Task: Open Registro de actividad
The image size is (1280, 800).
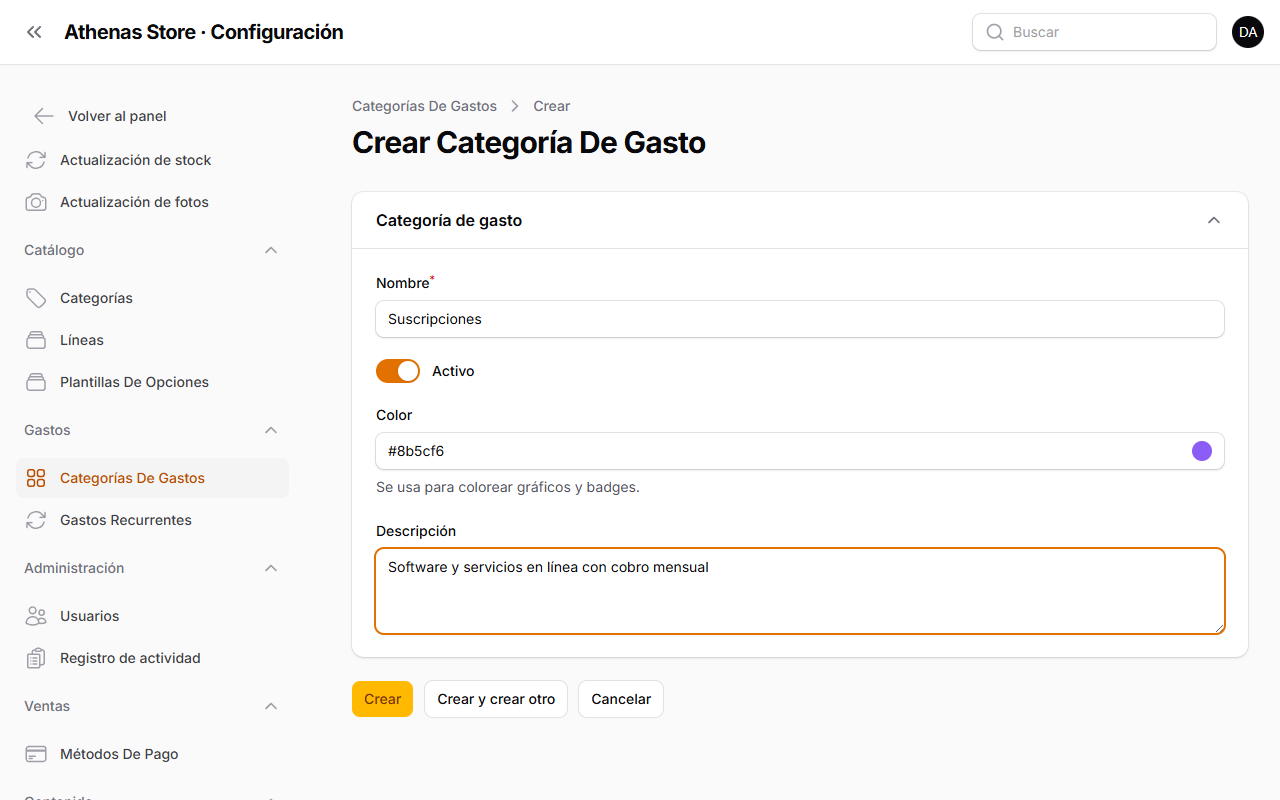Action: tap(152, 658)
